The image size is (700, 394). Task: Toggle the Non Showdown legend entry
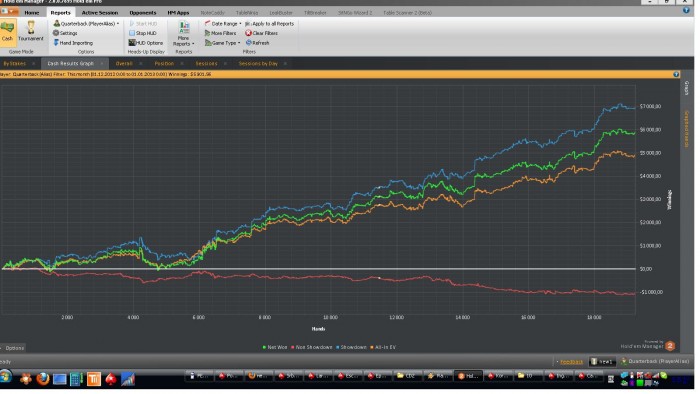[312, 347]
